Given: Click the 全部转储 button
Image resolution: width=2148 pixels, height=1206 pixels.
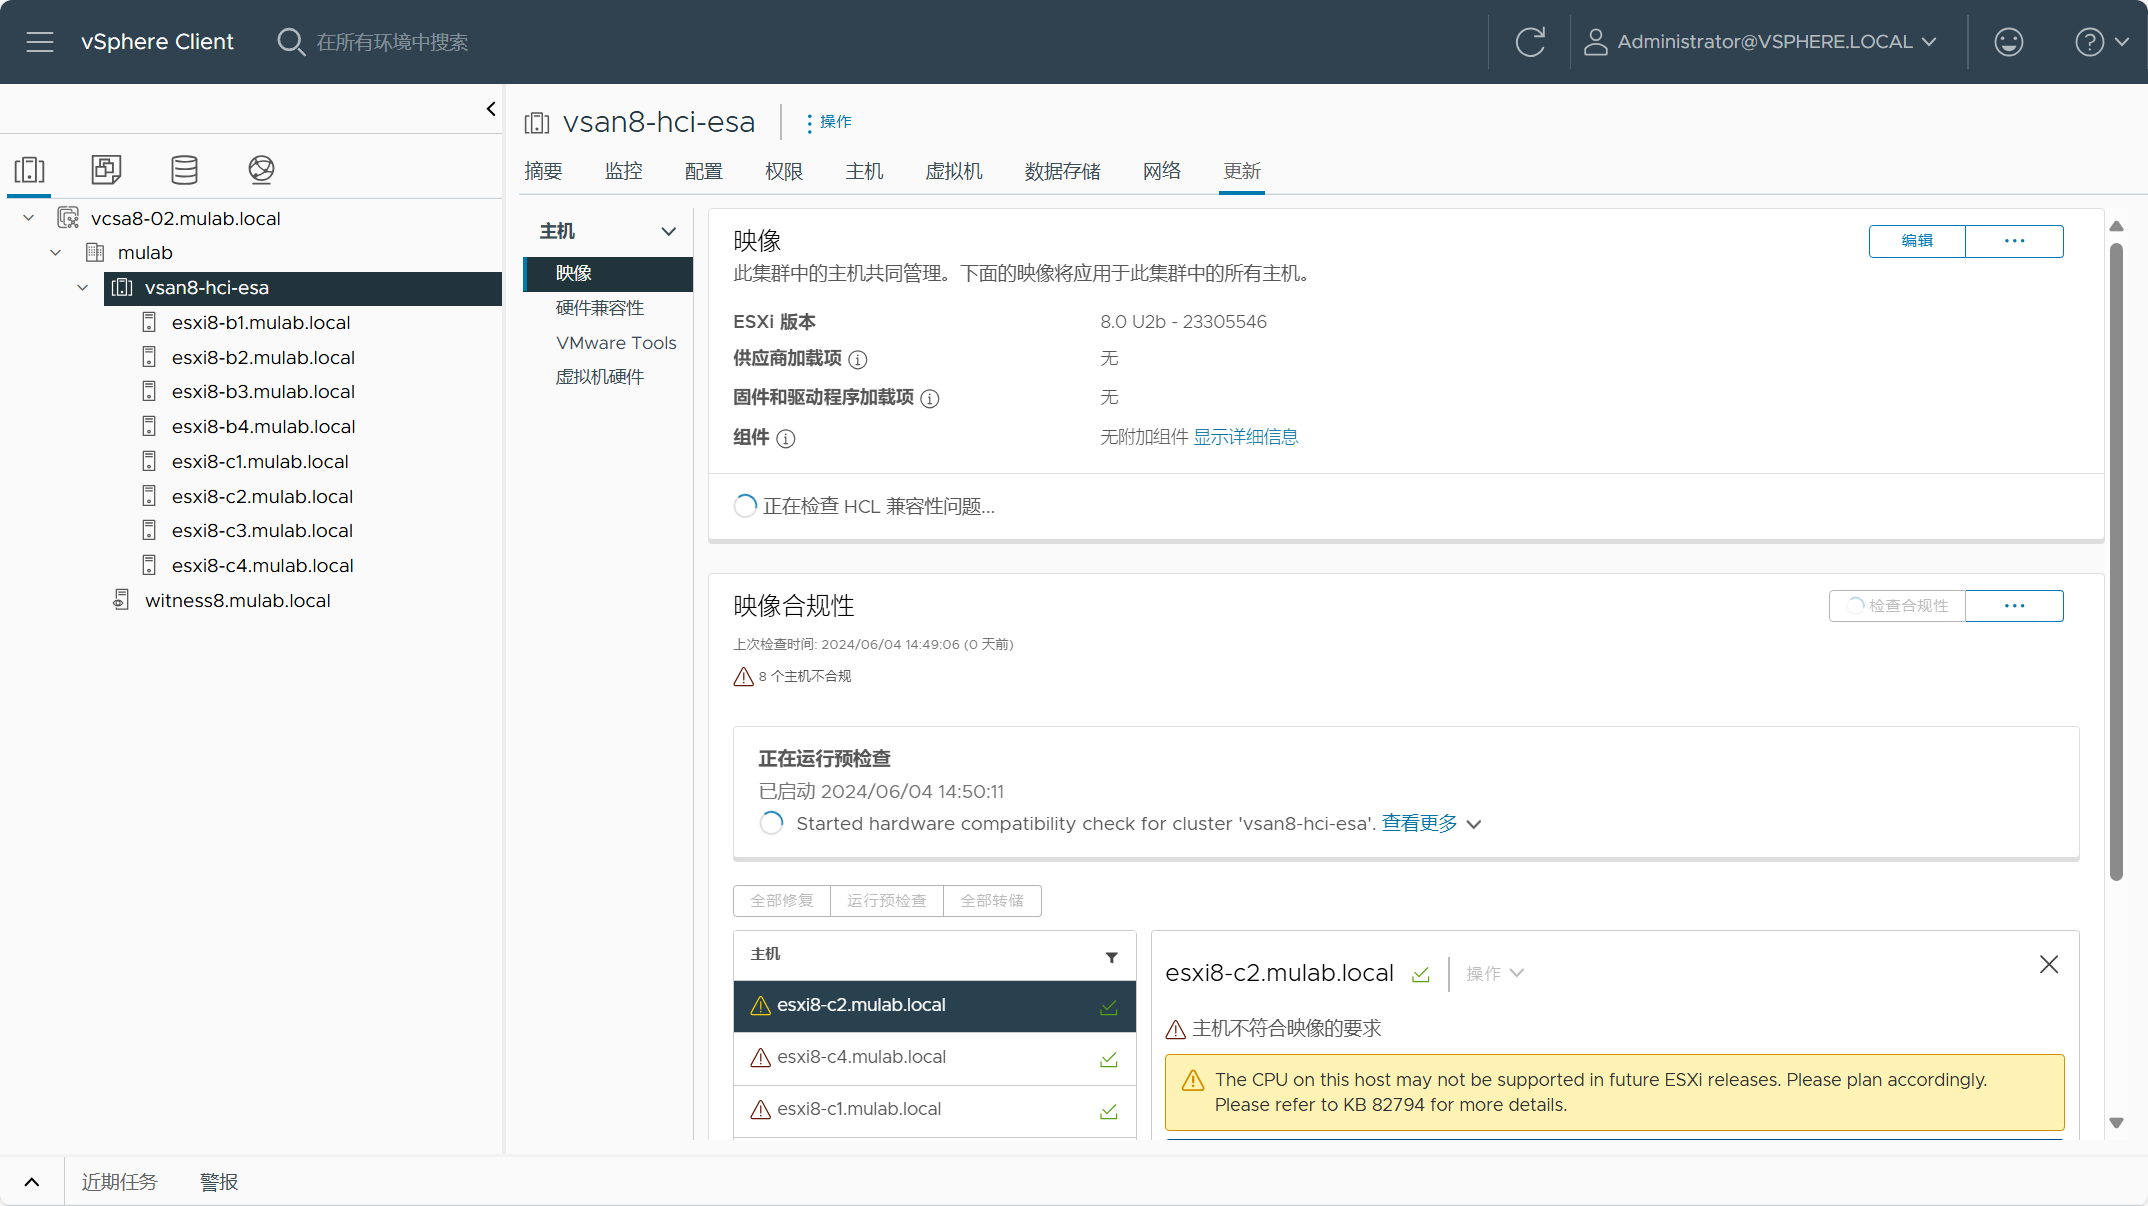Looking at the screenshot, I should 992,901.
